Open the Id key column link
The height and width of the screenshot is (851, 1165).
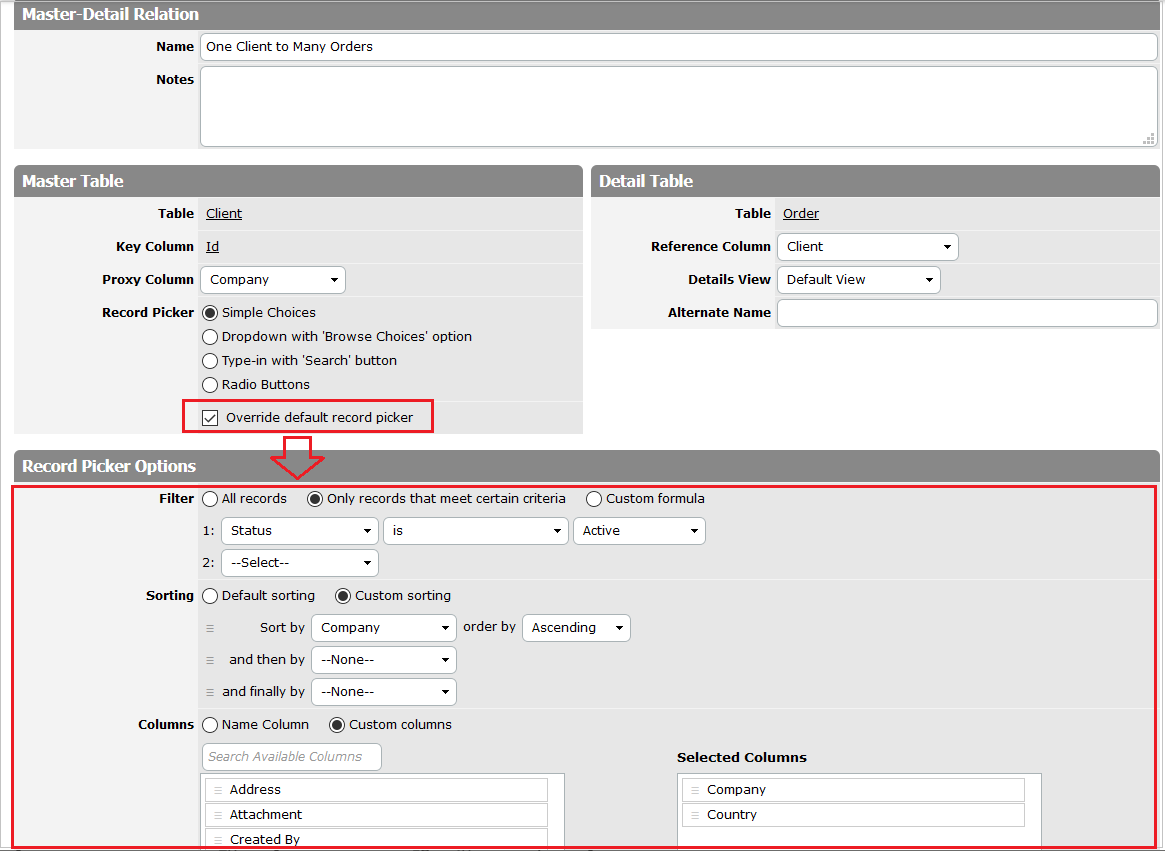[x=212, y=247]
